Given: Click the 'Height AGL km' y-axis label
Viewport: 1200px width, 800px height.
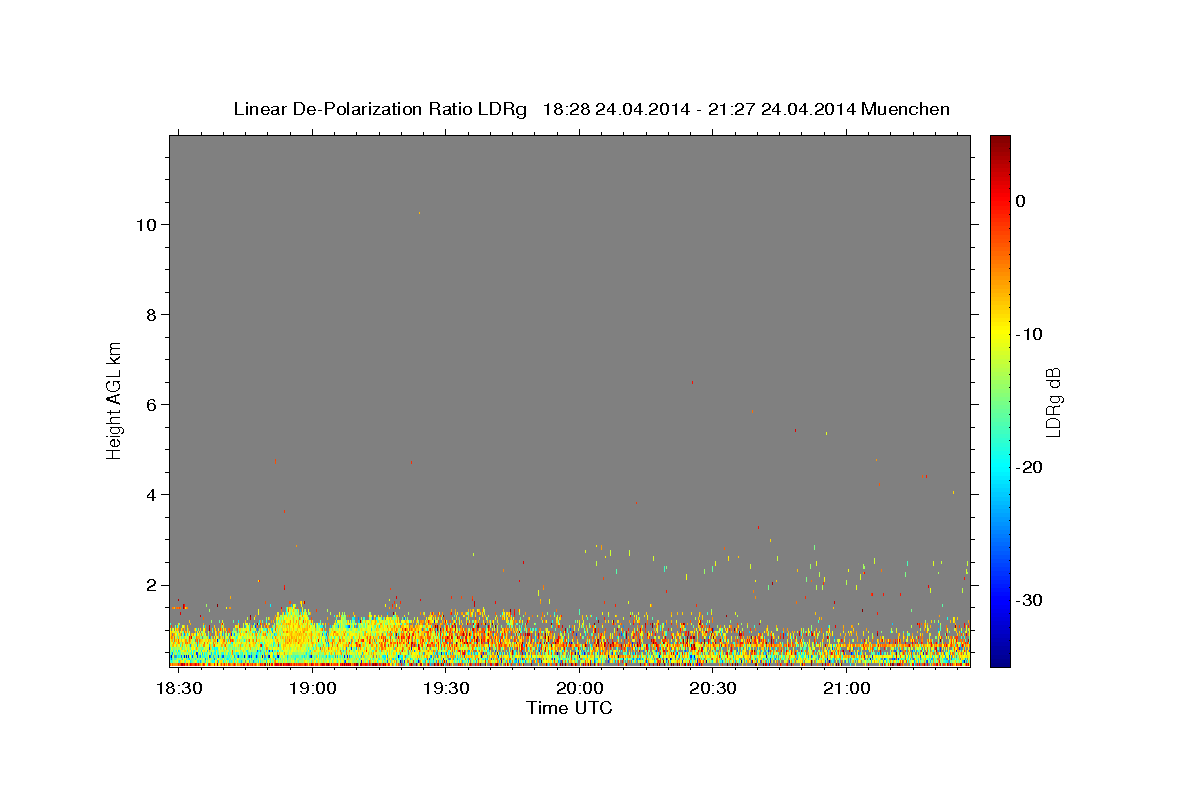Looking at the screenshot, I should pyautogui.click(x=114, y=399).
